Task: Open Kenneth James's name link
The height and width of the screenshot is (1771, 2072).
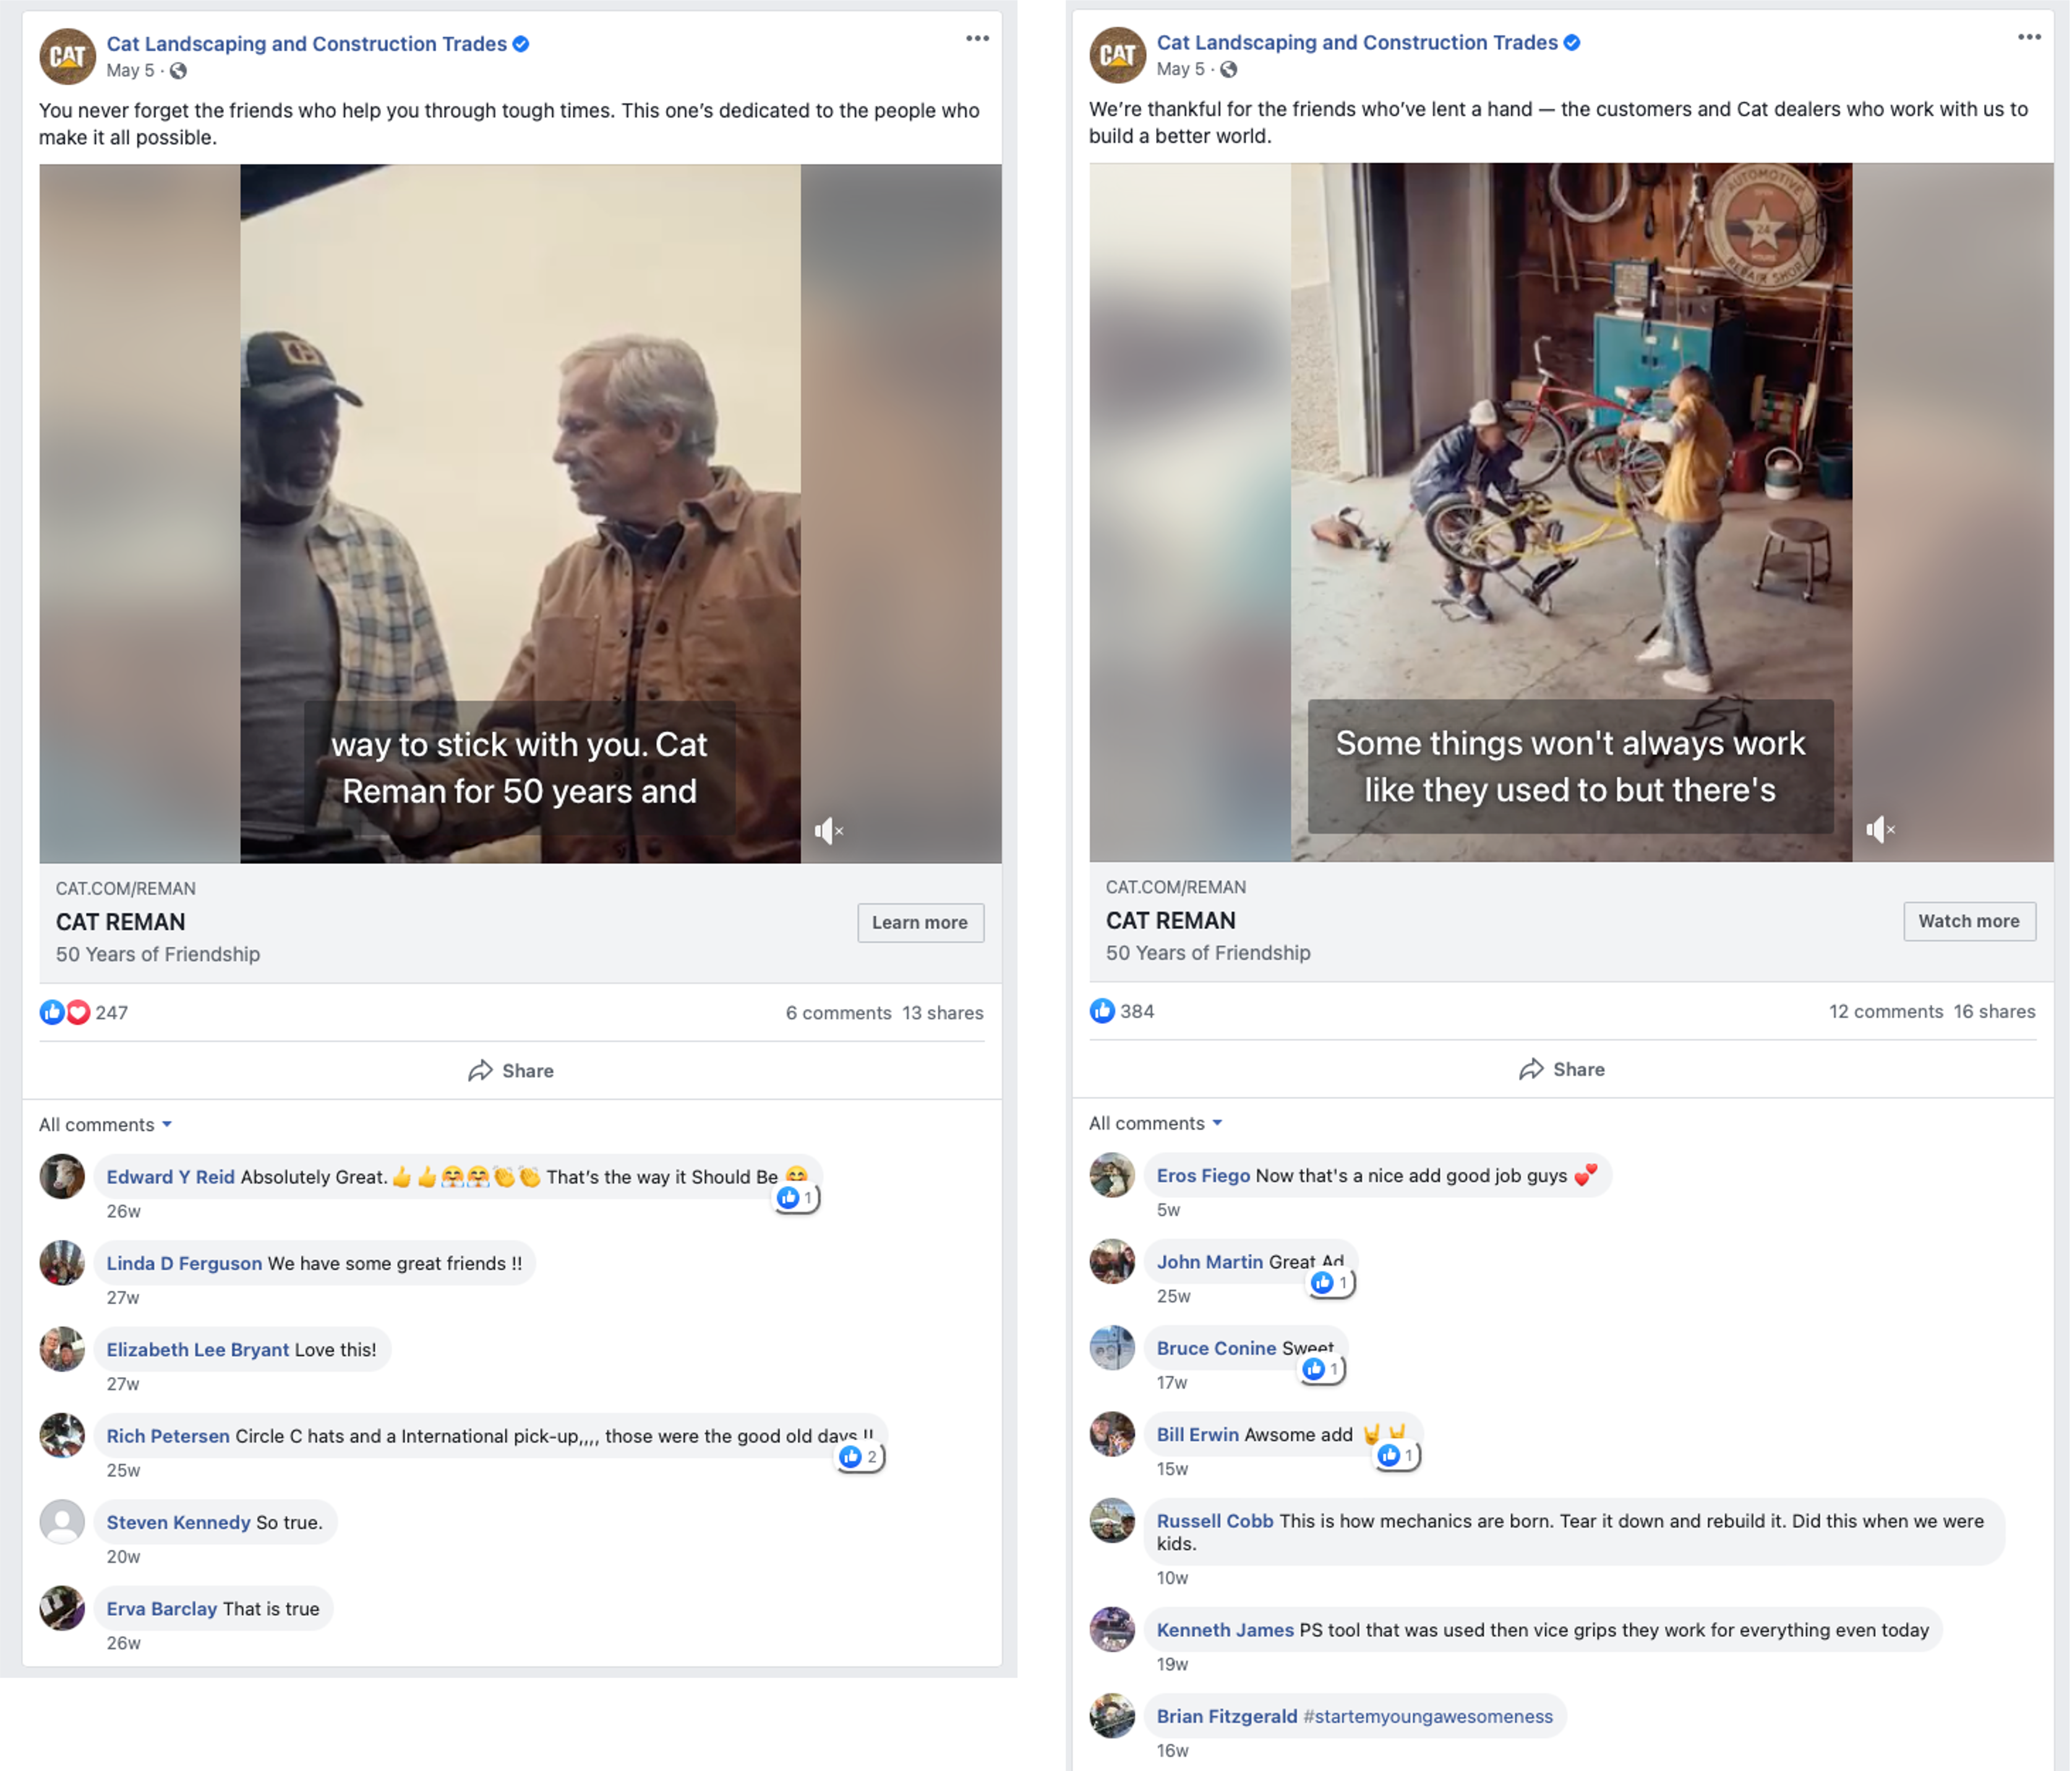Action: coord(1225,1630)
